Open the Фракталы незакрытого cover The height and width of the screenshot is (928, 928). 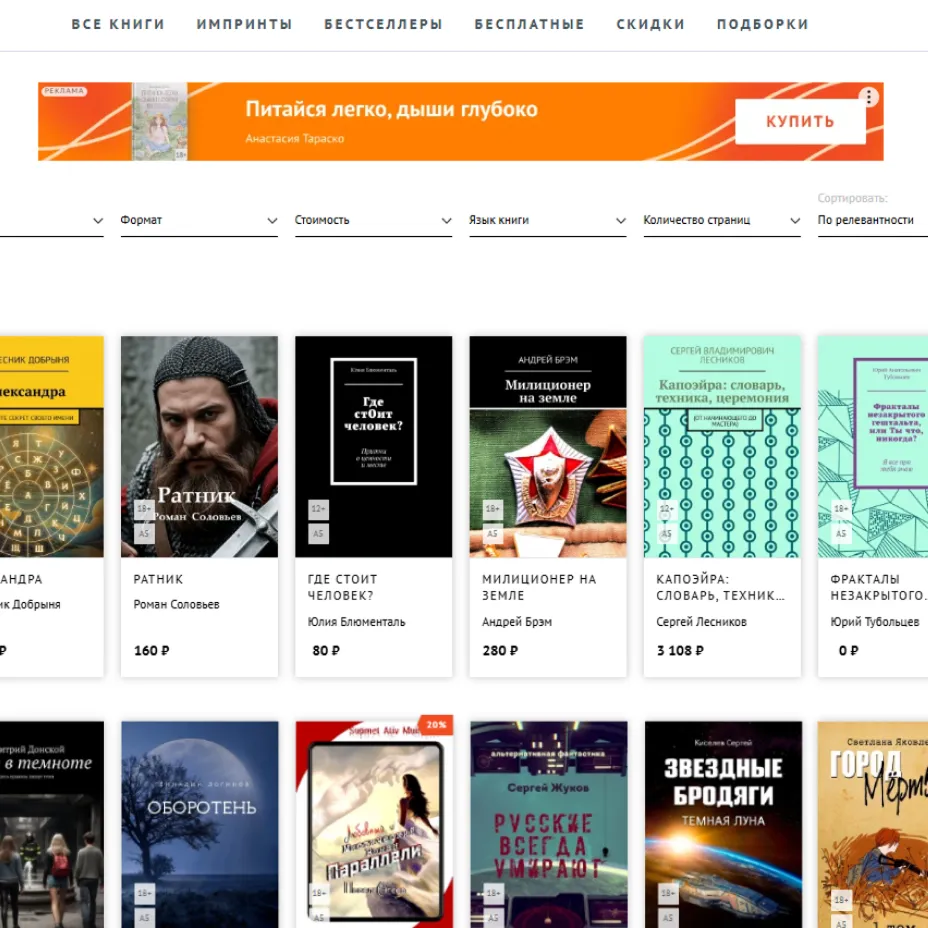click(x=873, y=447)
